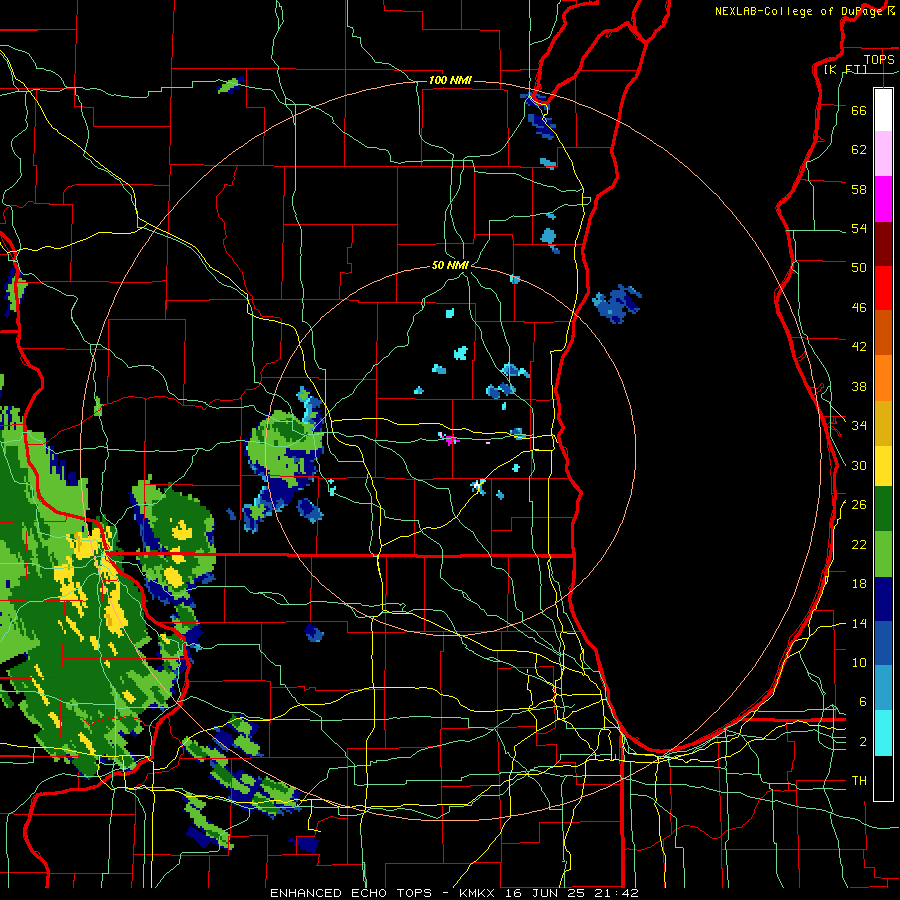Click the '46' legend value
This screenshot has width=900, height=900.
pyautogui.click(x=859, y=308)
